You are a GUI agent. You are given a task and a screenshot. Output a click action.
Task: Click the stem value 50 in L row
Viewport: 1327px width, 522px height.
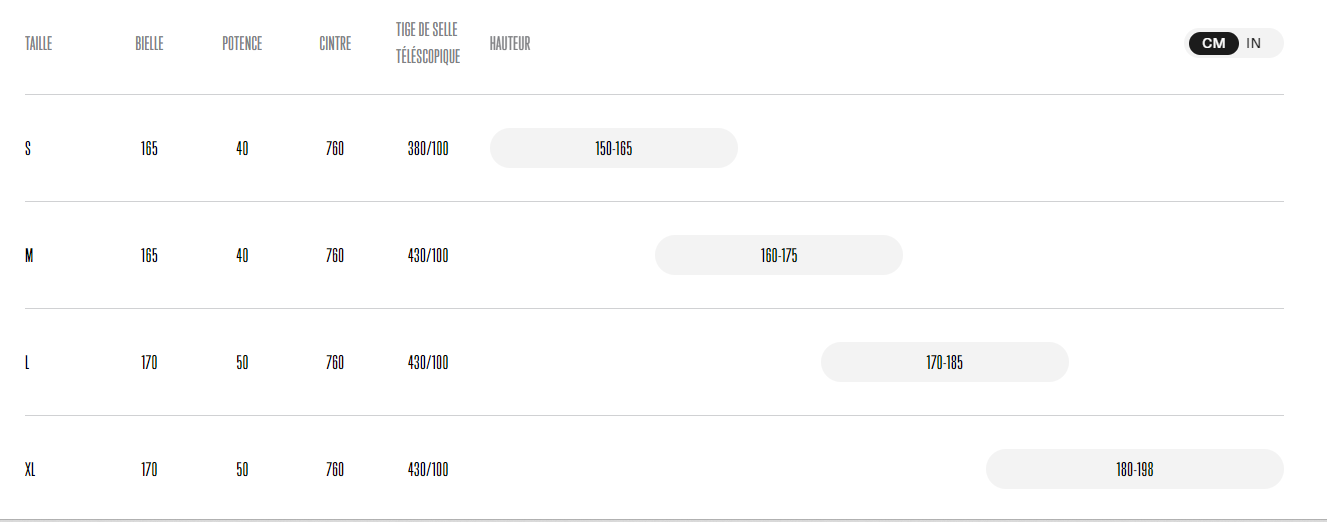pyautogui.click(x=242, y=362)
